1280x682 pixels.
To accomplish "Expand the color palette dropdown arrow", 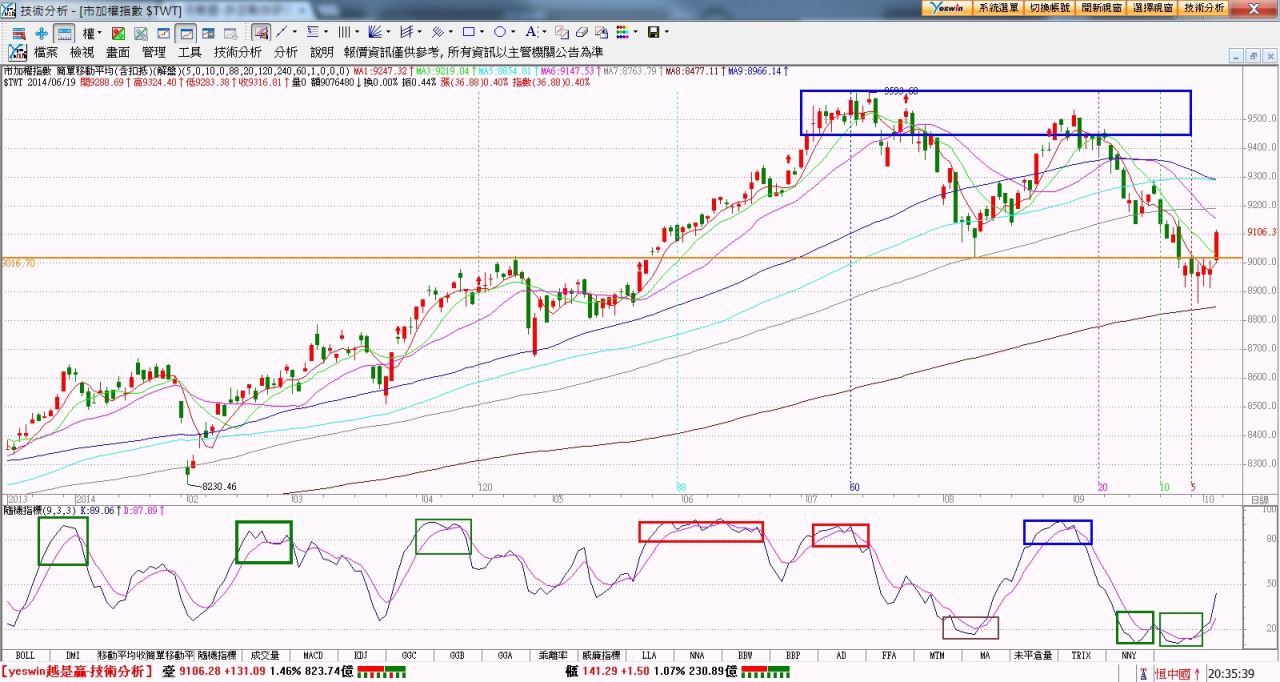I will pyautogui.click(x=634, y=32).
